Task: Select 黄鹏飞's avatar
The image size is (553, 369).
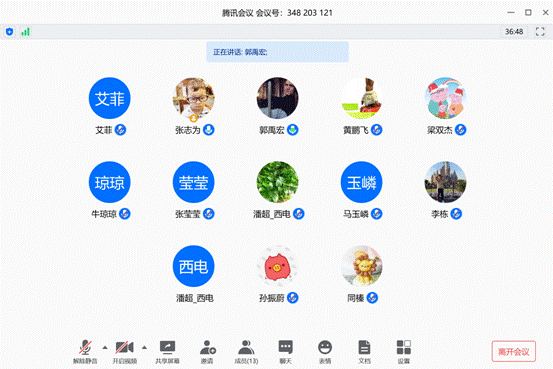Action: (361, 98)
